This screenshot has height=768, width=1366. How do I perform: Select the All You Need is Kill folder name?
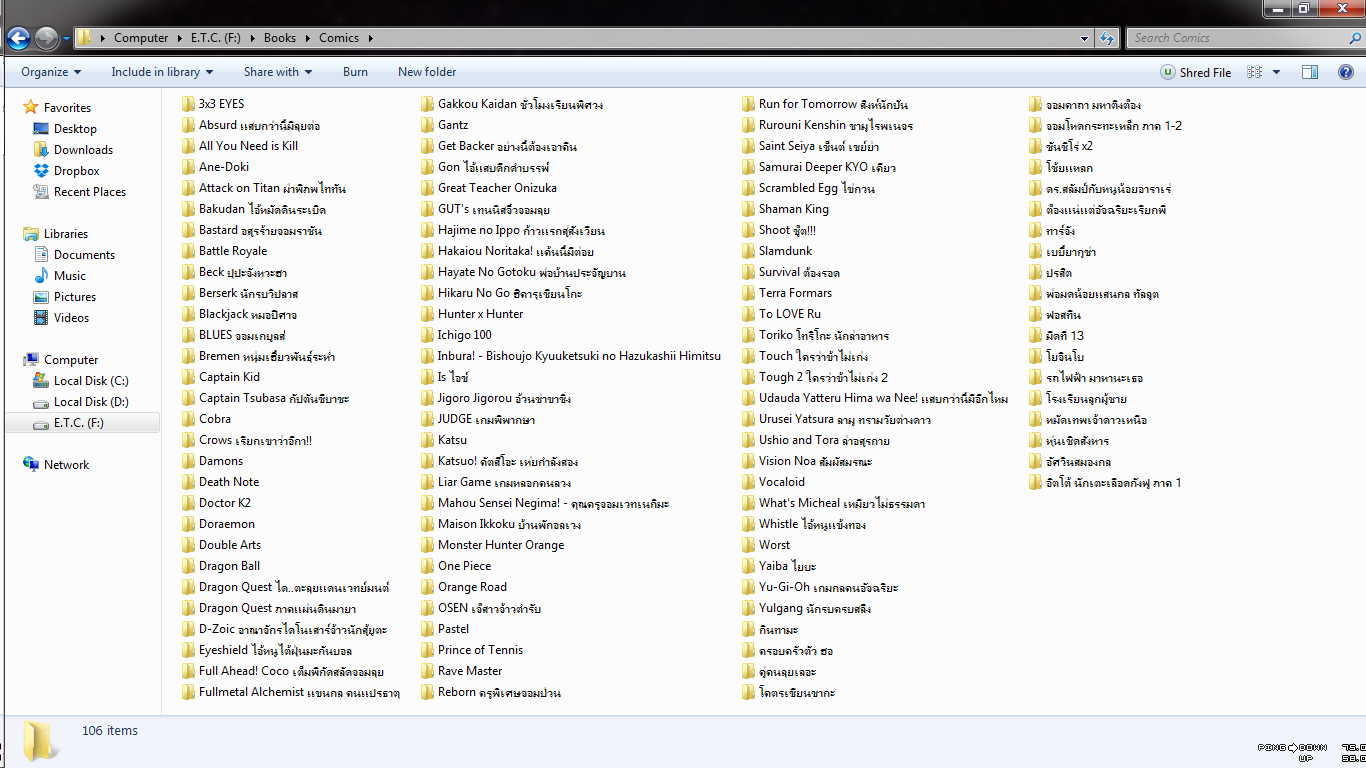[248, 146]
